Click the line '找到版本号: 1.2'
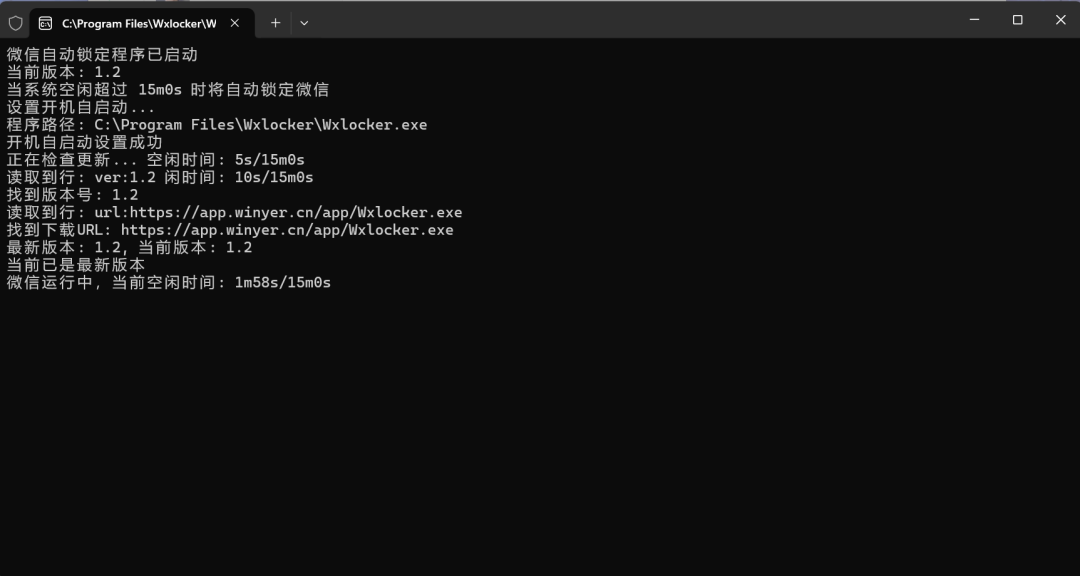Viewport: 1080px width, 576px height. tap(72, 195)
